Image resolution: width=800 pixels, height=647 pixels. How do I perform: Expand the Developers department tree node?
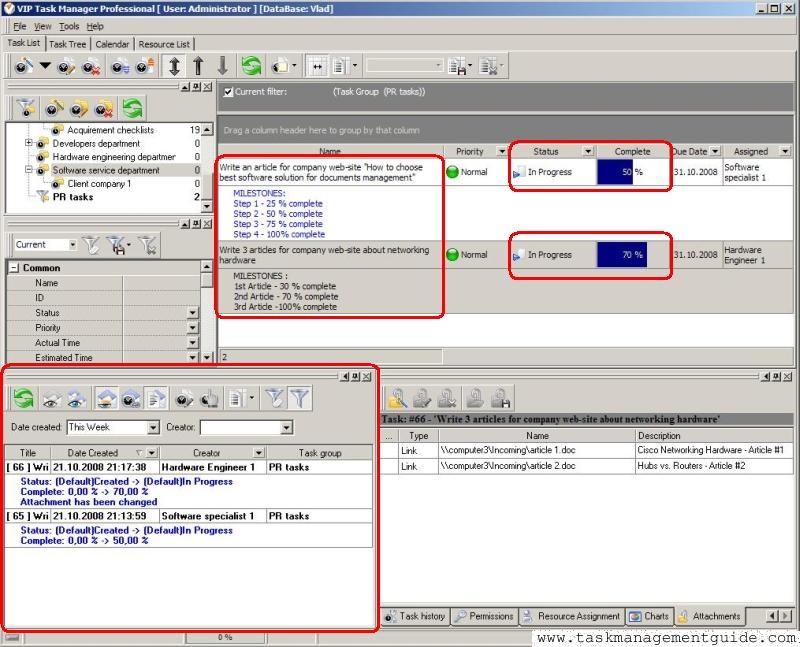(29, 143)
